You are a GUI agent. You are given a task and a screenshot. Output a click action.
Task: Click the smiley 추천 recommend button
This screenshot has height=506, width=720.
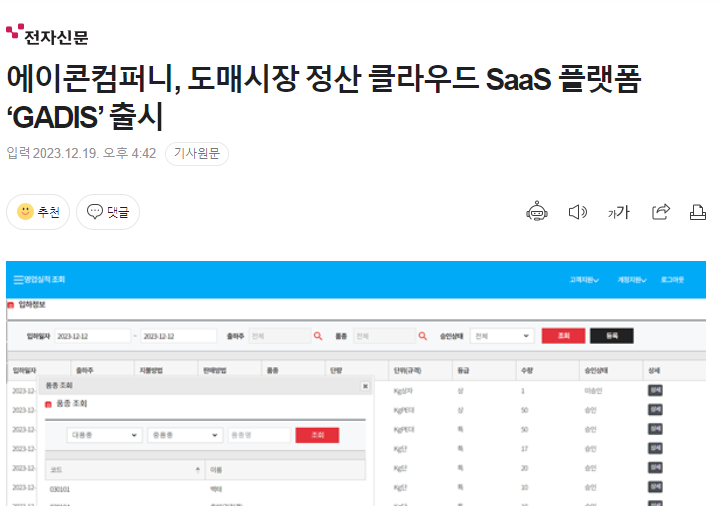point(38,212)
